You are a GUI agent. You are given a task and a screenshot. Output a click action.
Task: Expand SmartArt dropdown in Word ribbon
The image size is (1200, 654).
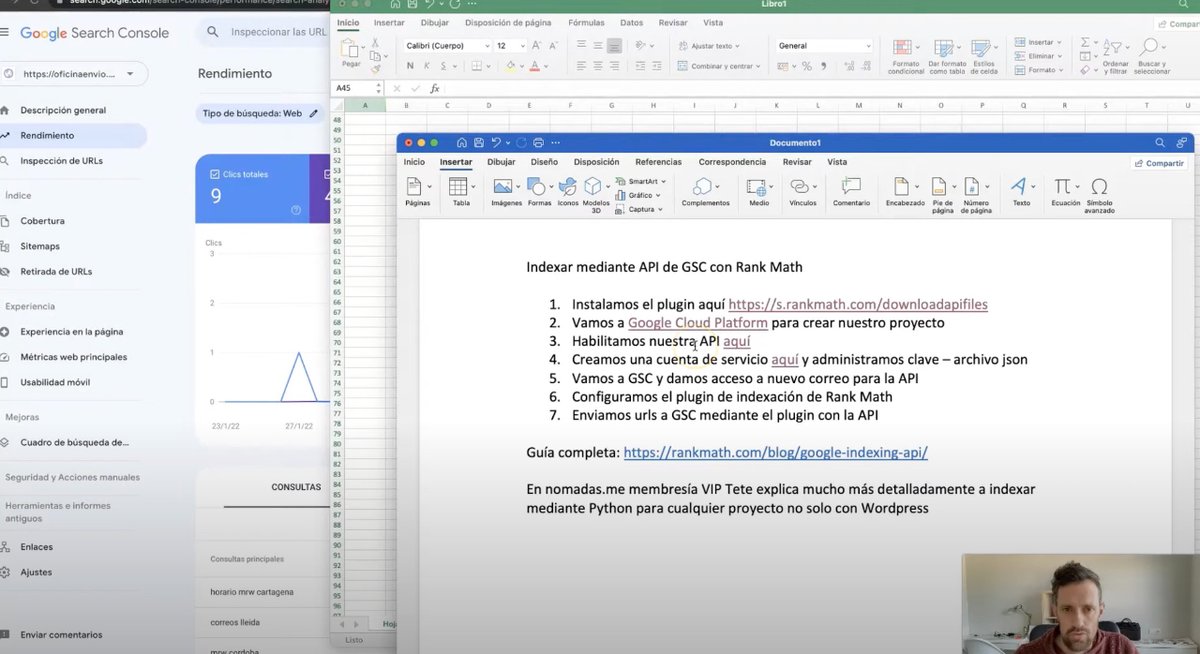(664, 181)
